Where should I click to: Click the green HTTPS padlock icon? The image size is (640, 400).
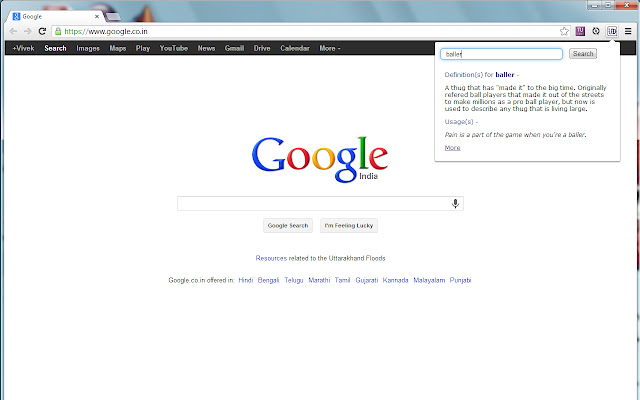[x=58, y=31]
